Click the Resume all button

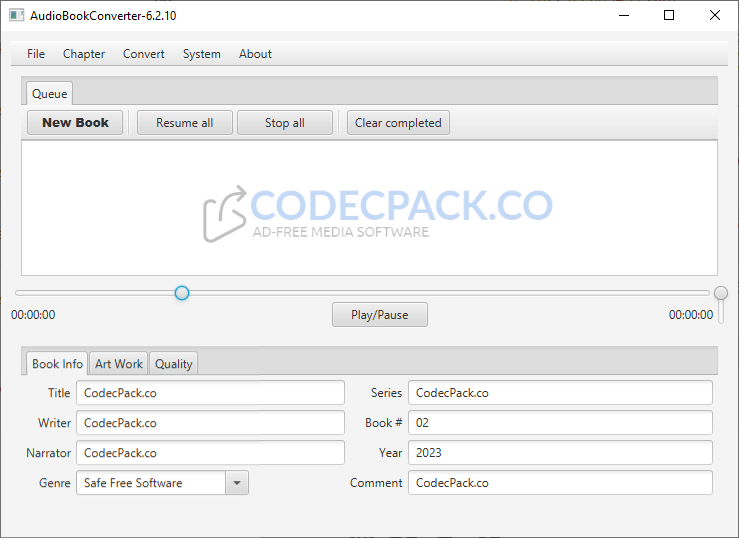185,122
